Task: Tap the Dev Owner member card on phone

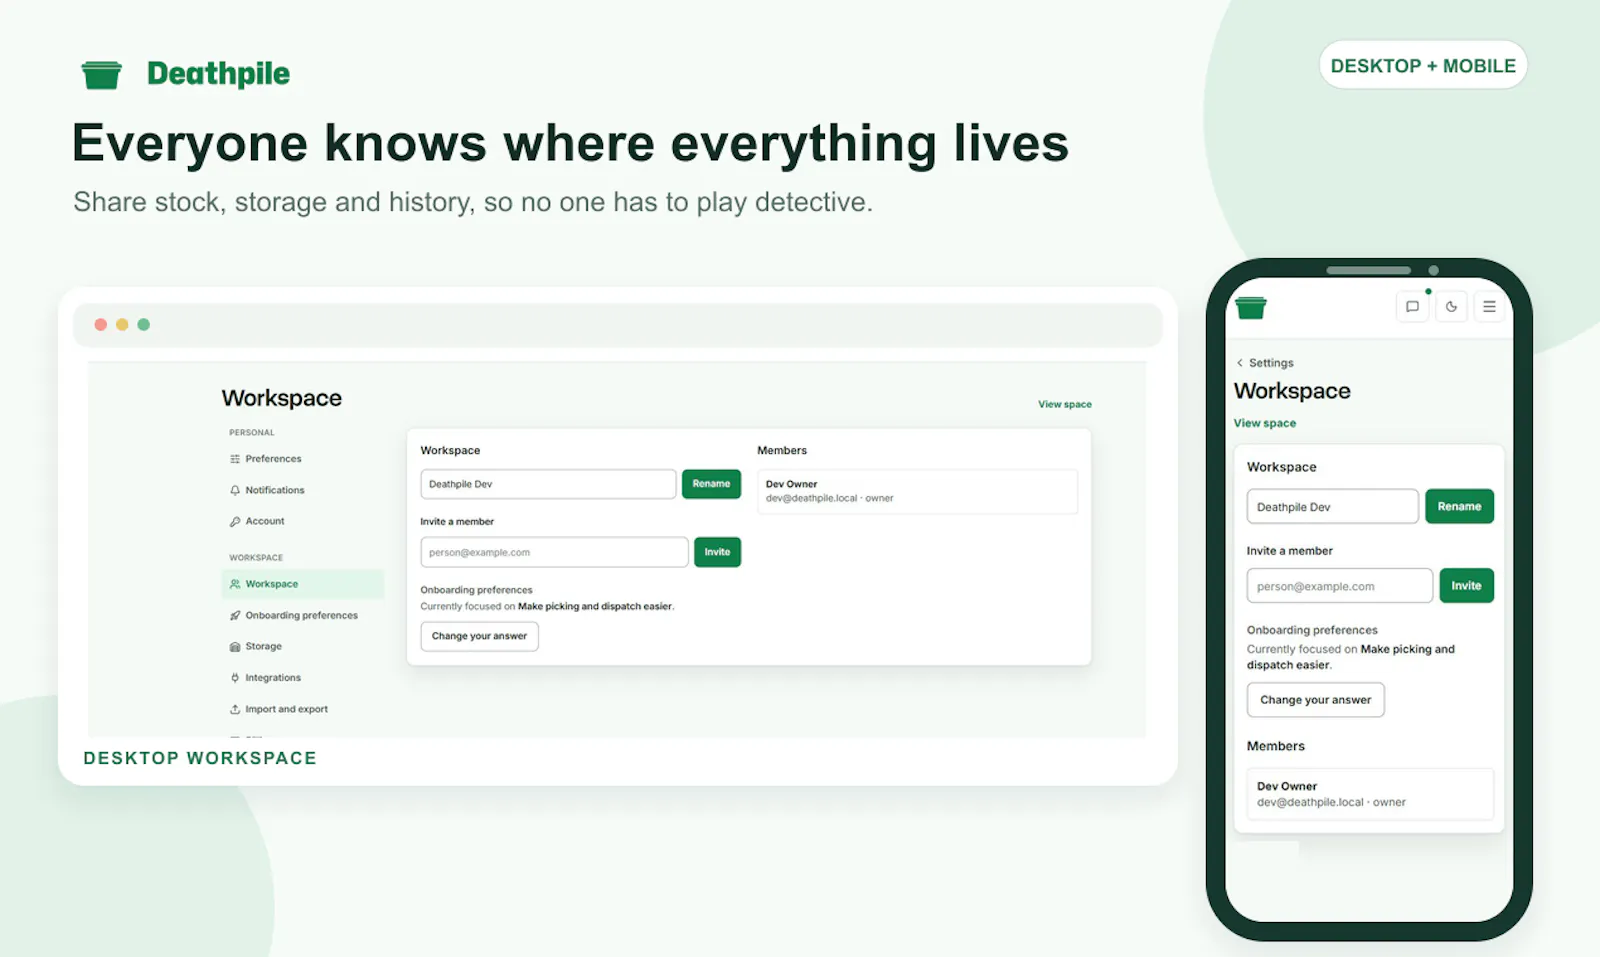Action: [x=1370, y=794]
